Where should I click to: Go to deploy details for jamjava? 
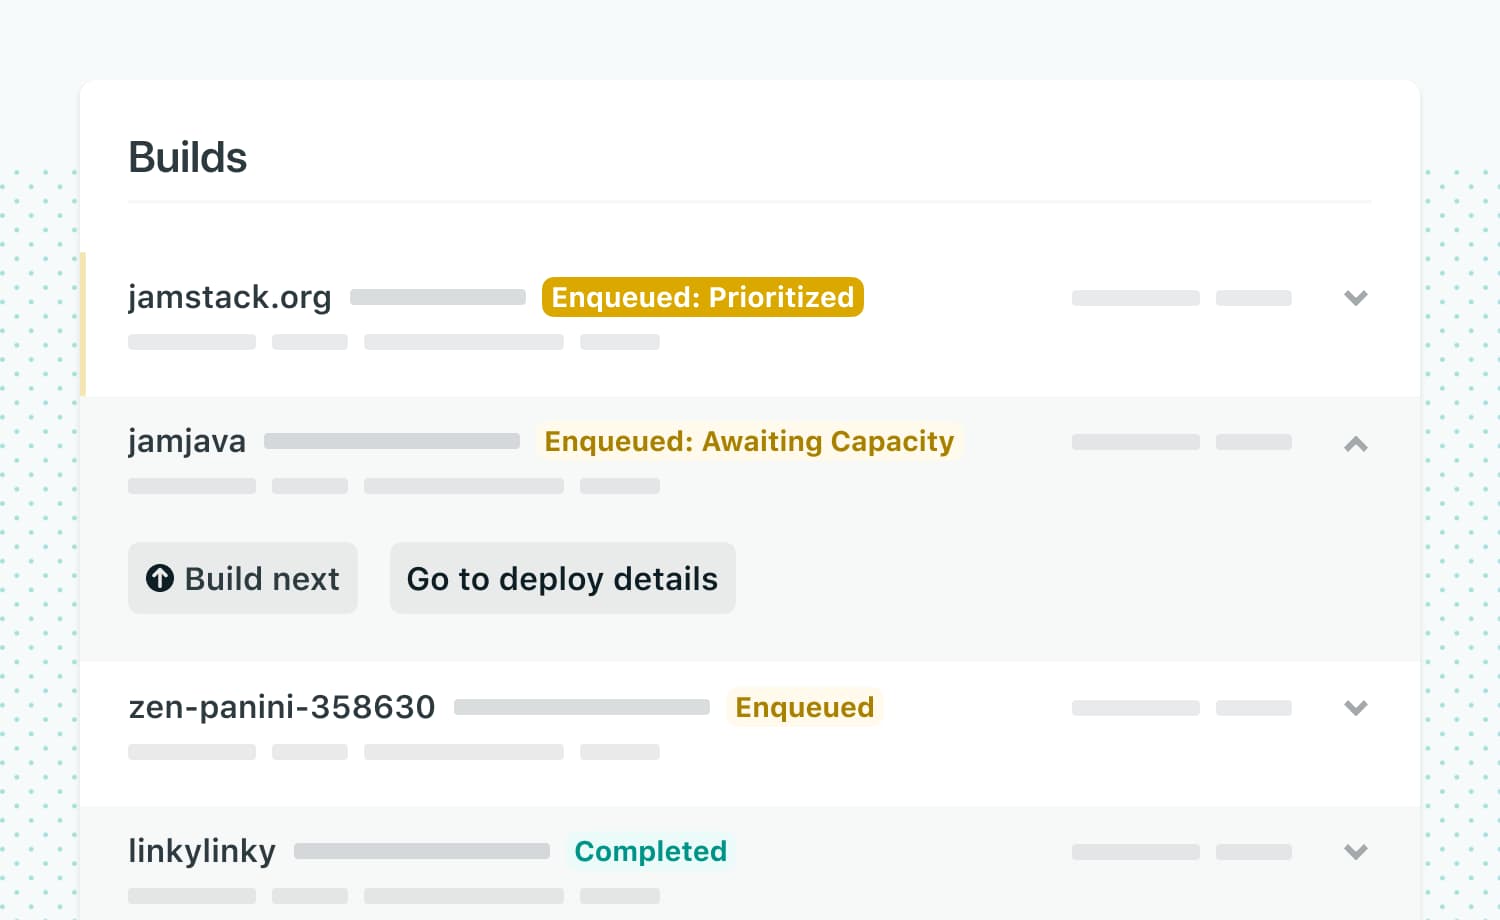[x=562, y=578]
